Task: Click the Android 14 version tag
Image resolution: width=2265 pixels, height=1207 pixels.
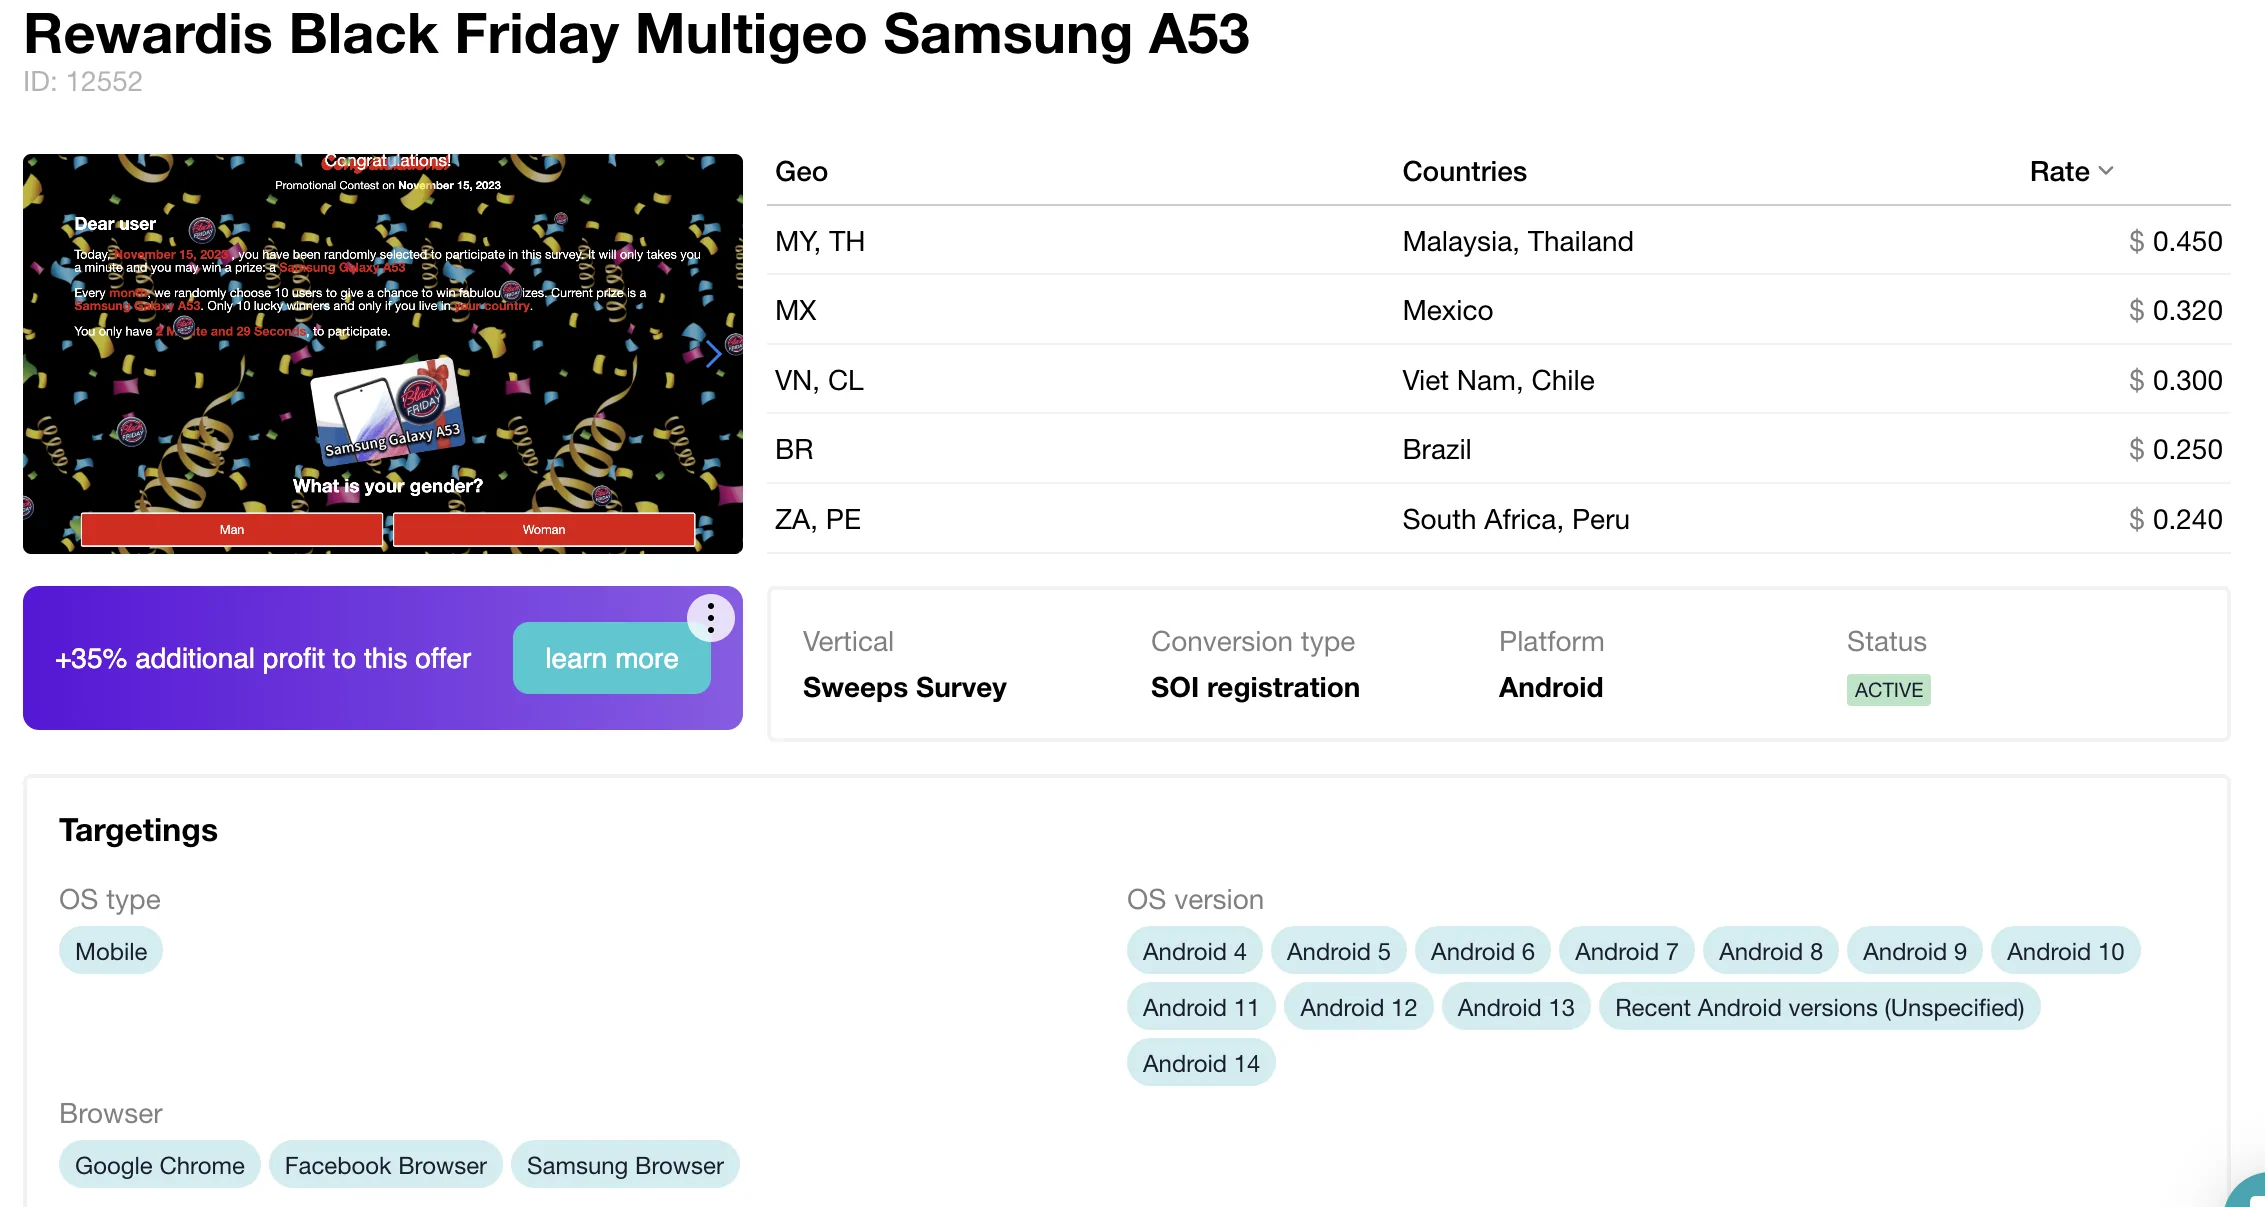Action: point(1200,1063)
